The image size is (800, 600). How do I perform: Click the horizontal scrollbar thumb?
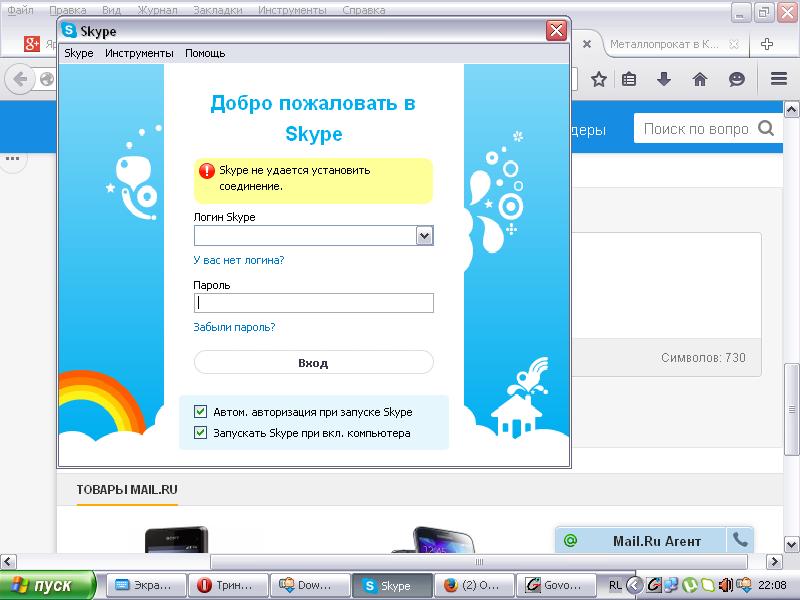click(479, 562)
